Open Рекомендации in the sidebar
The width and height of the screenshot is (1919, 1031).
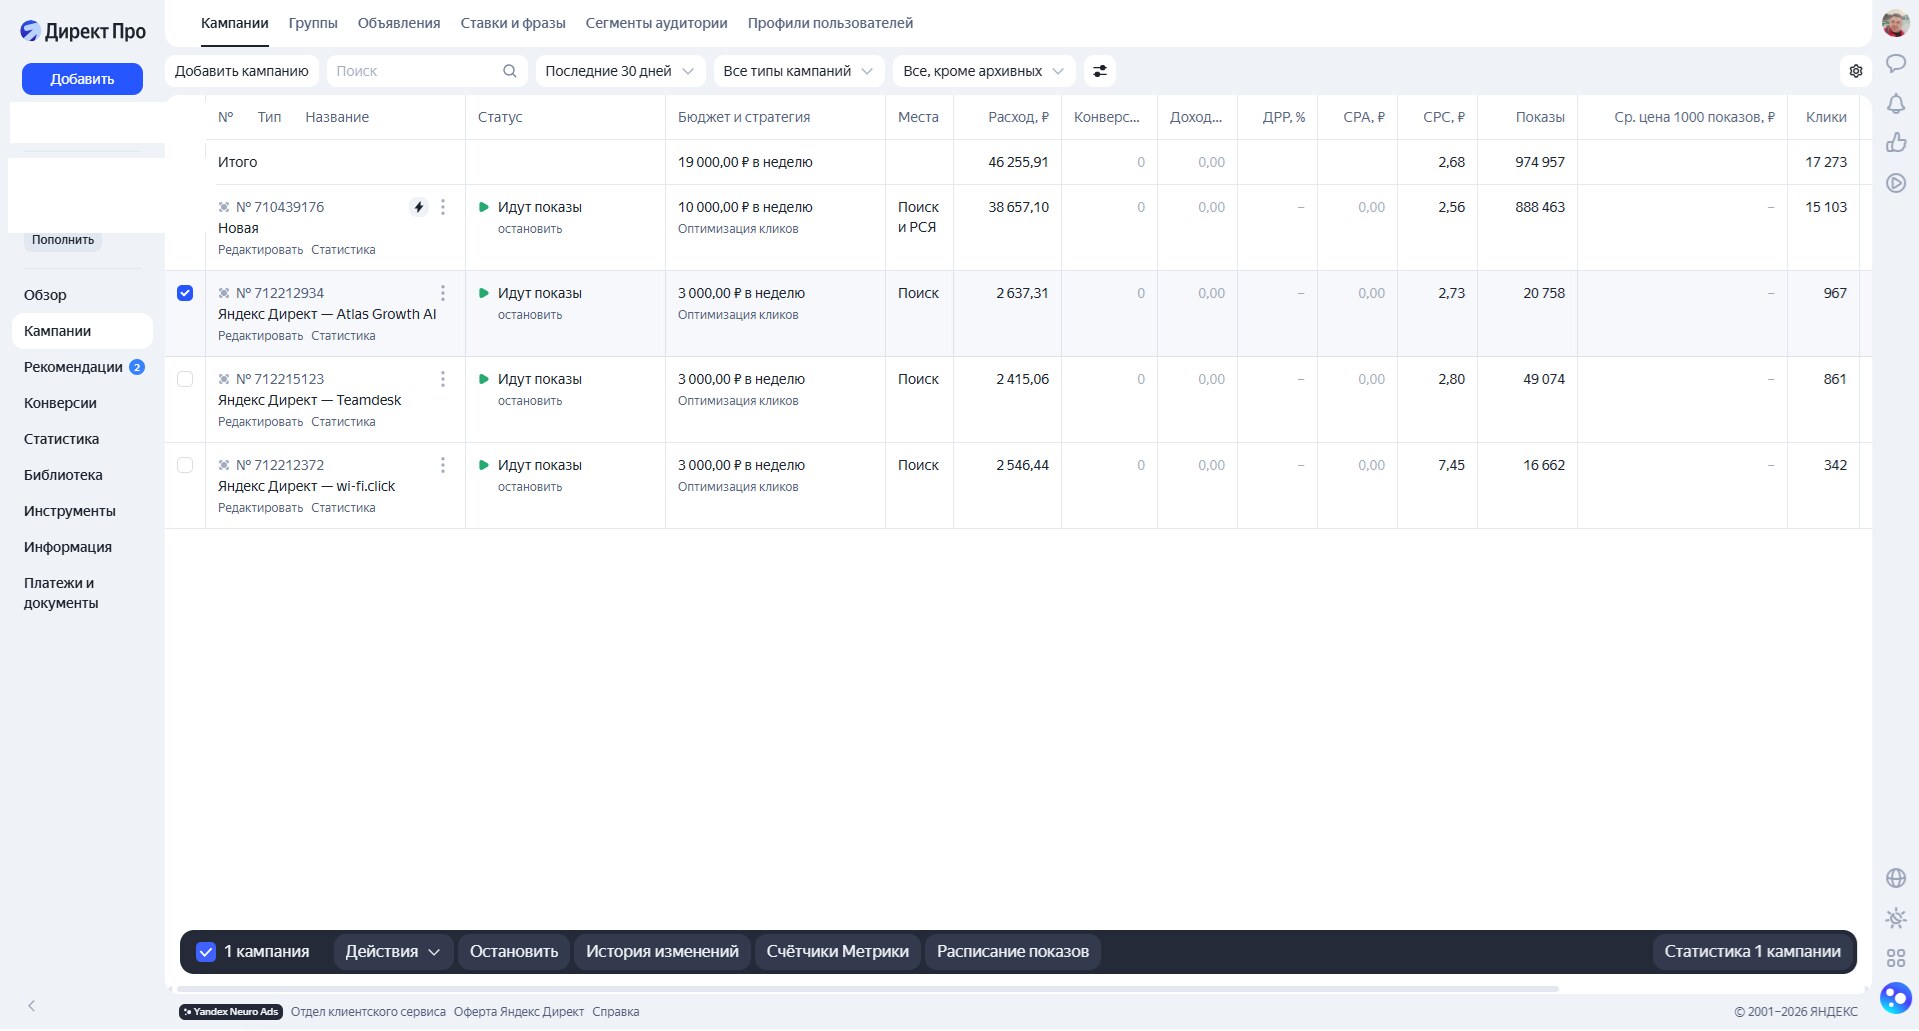click(x=83, y=367)
